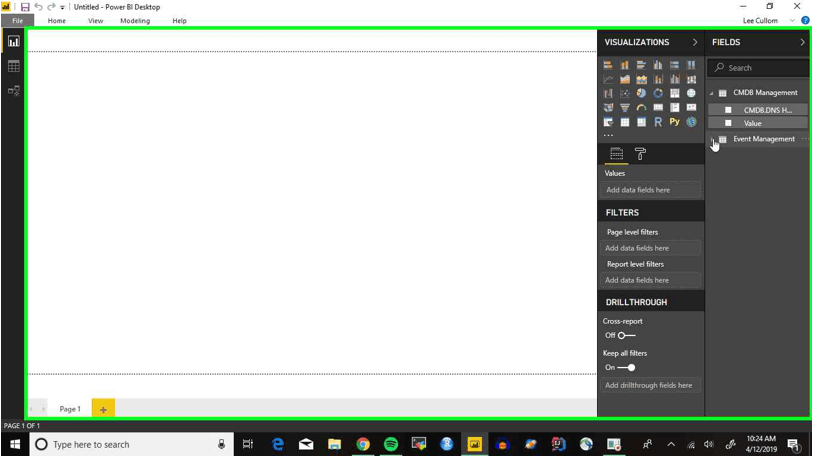The image size is (813, 456).
Task: Open the Help ribbon tab
Action: coord(179,21)
